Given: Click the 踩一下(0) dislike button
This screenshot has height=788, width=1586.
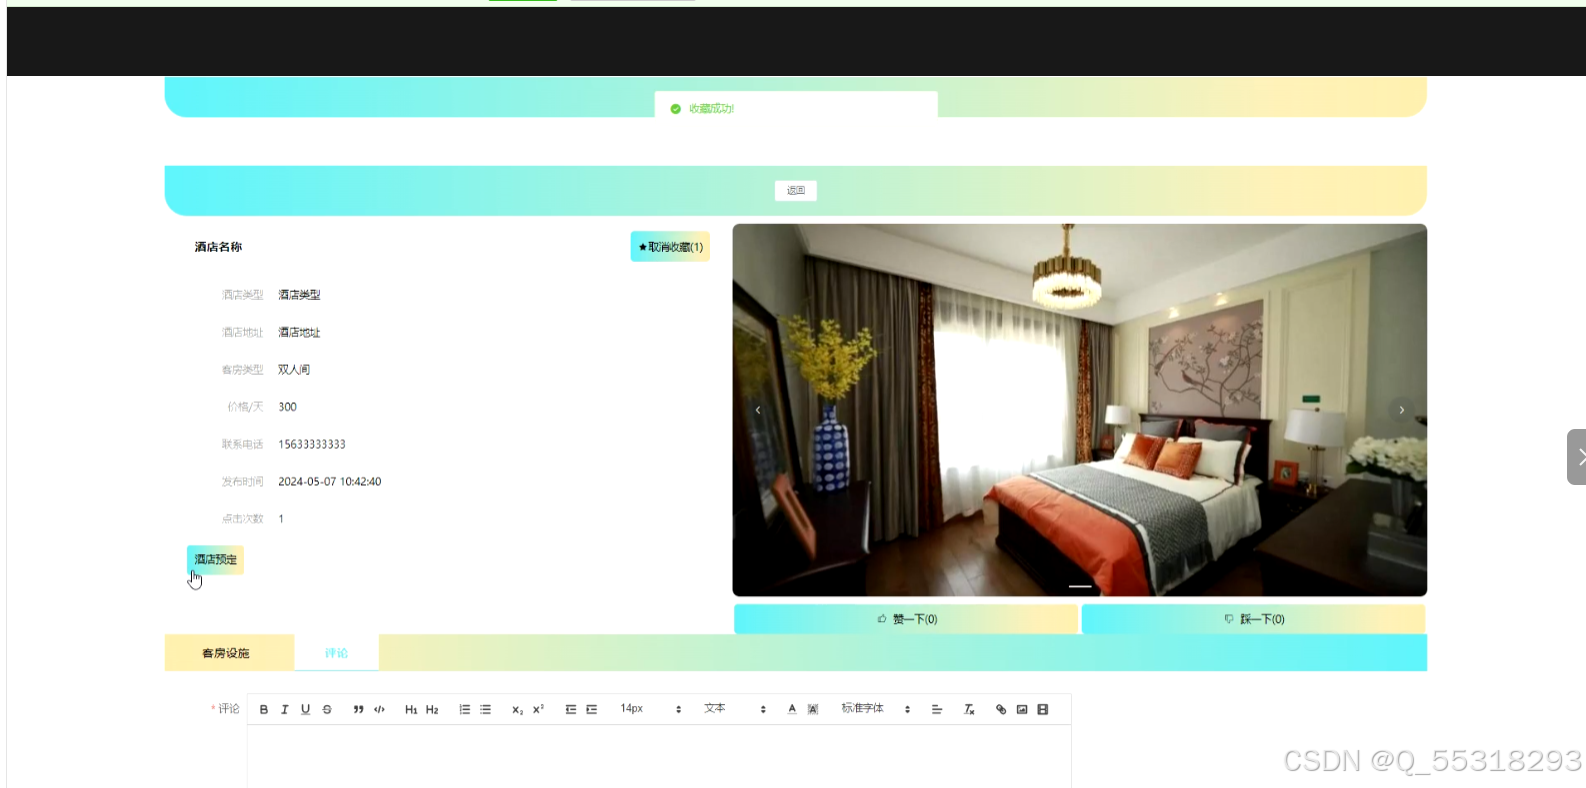Looking at the screenshot, I should click(x=1254, y=619).
